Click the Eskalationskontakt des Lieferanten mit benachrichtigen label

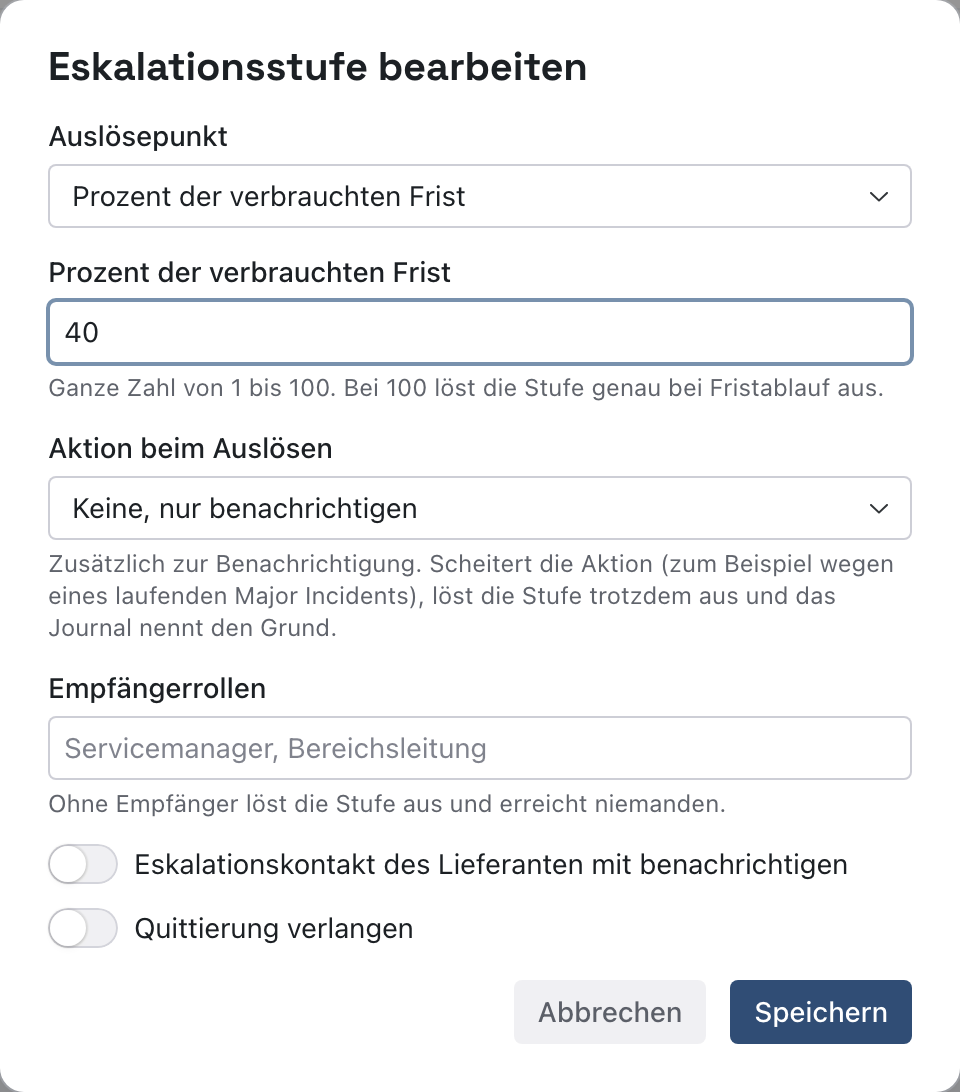click(491, 864)
